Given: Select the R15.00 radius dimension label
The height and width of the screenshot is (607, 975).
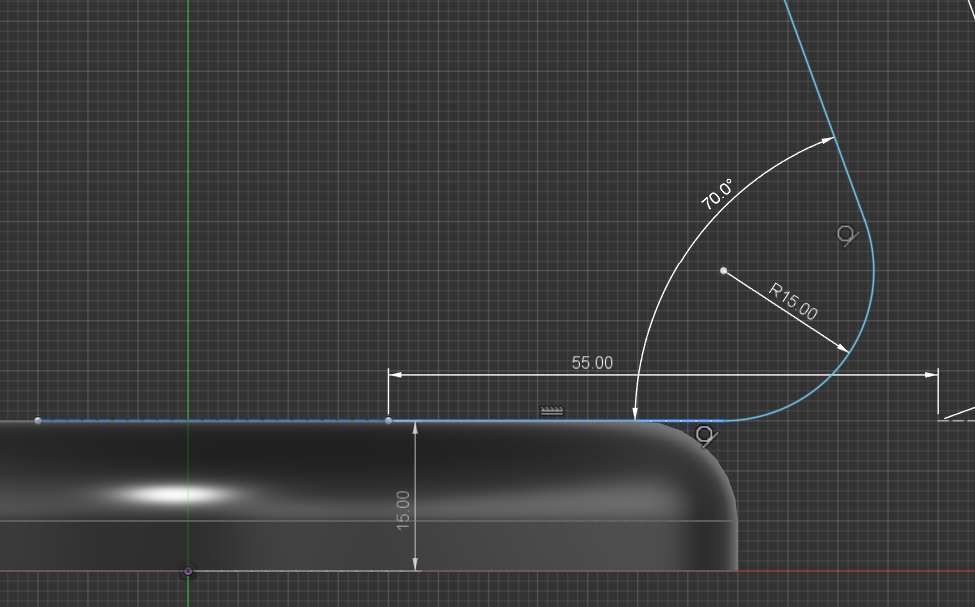Looking at the screenshot, I should click(793, 301).
